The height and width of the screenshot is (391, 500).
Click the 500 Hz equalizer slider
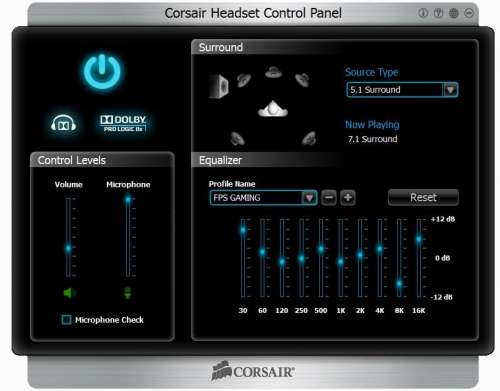coord(321,249)
